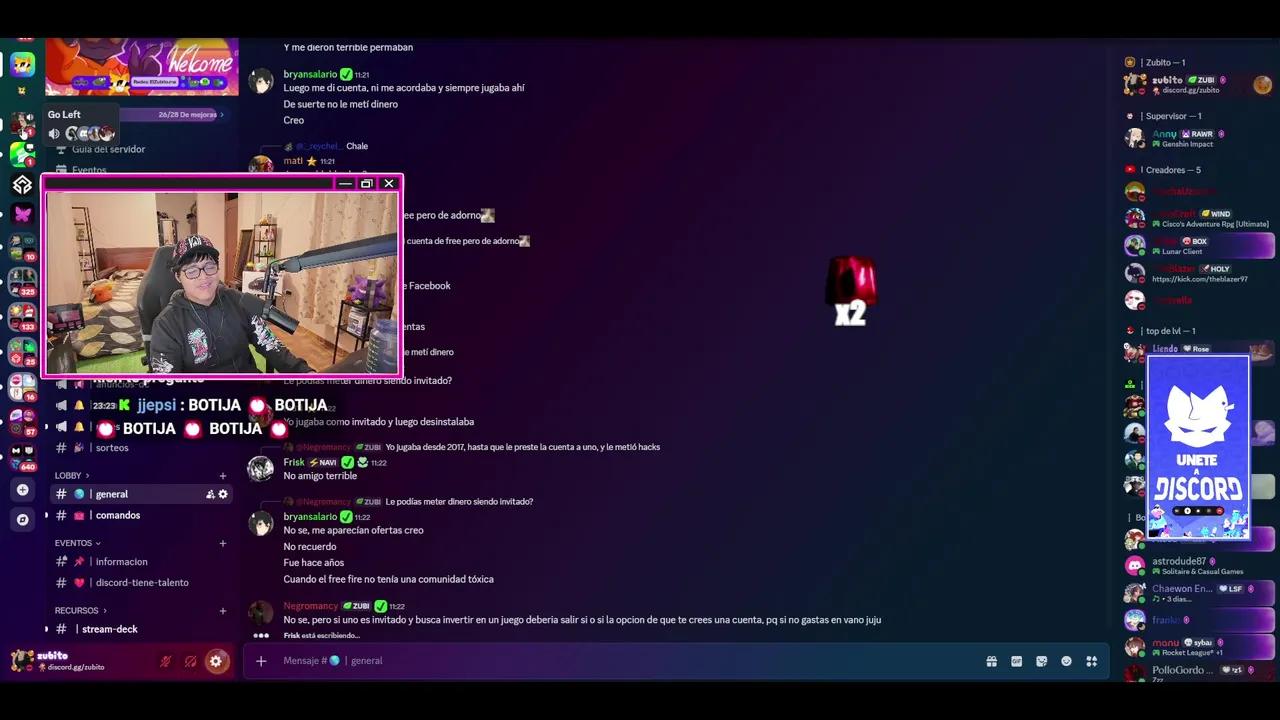Click the server Welcome banner
Screen dimensions: 1280x720
tap(141, 67)
